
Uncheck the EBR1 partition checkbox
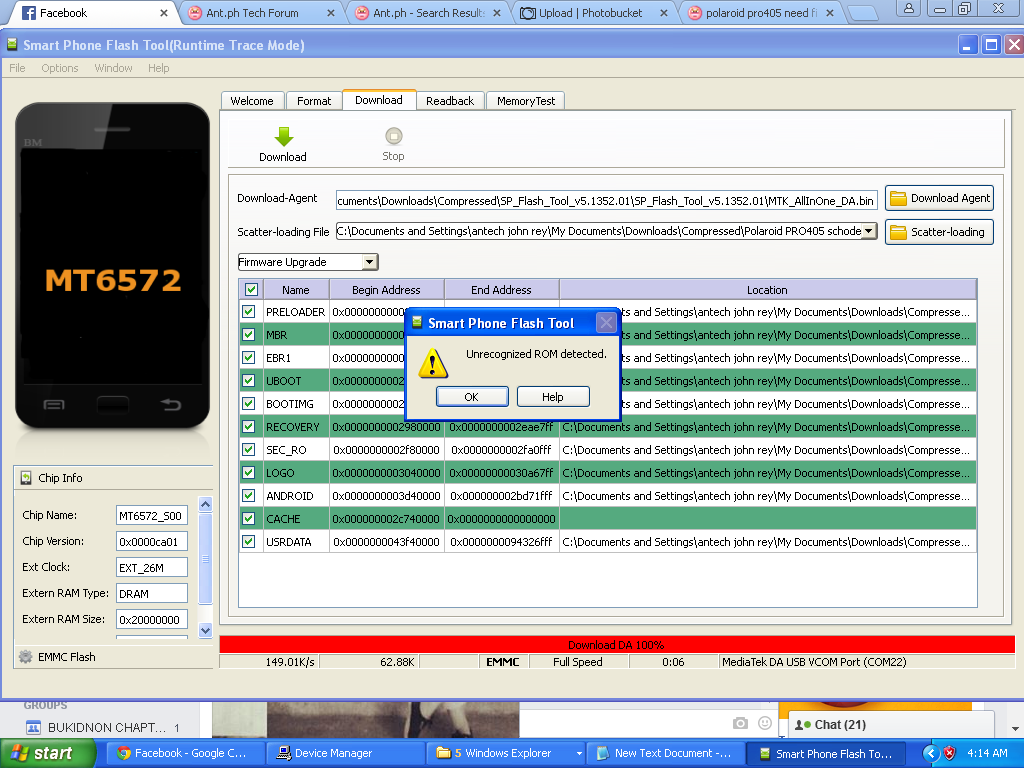tap(249, 357)
